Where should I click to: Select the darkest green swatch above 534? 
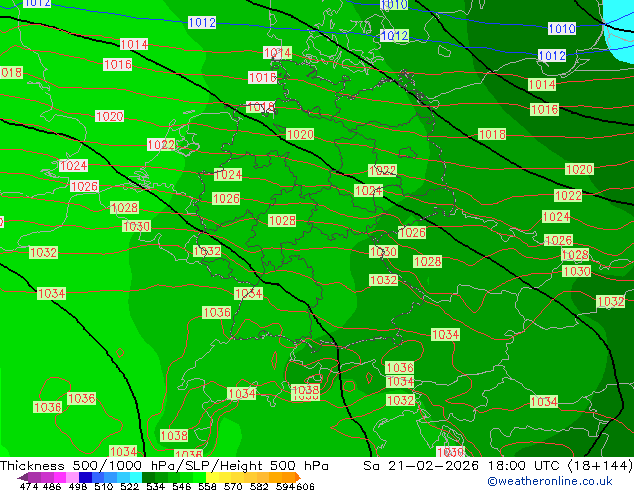(x=148, y=477)
